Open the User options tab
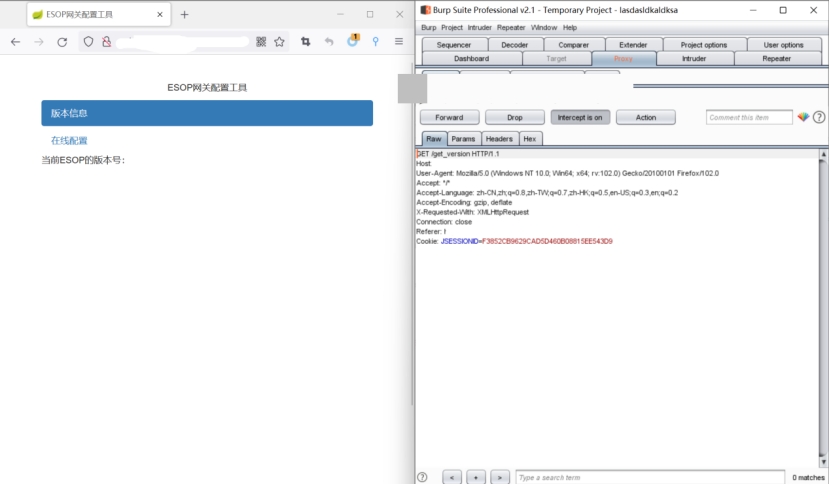830x485 pixels. point(783,45)
